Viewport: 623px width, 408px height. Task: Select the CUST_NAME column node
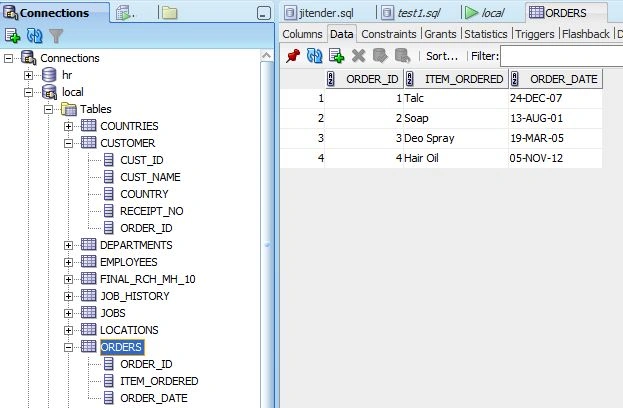[150, 177]
